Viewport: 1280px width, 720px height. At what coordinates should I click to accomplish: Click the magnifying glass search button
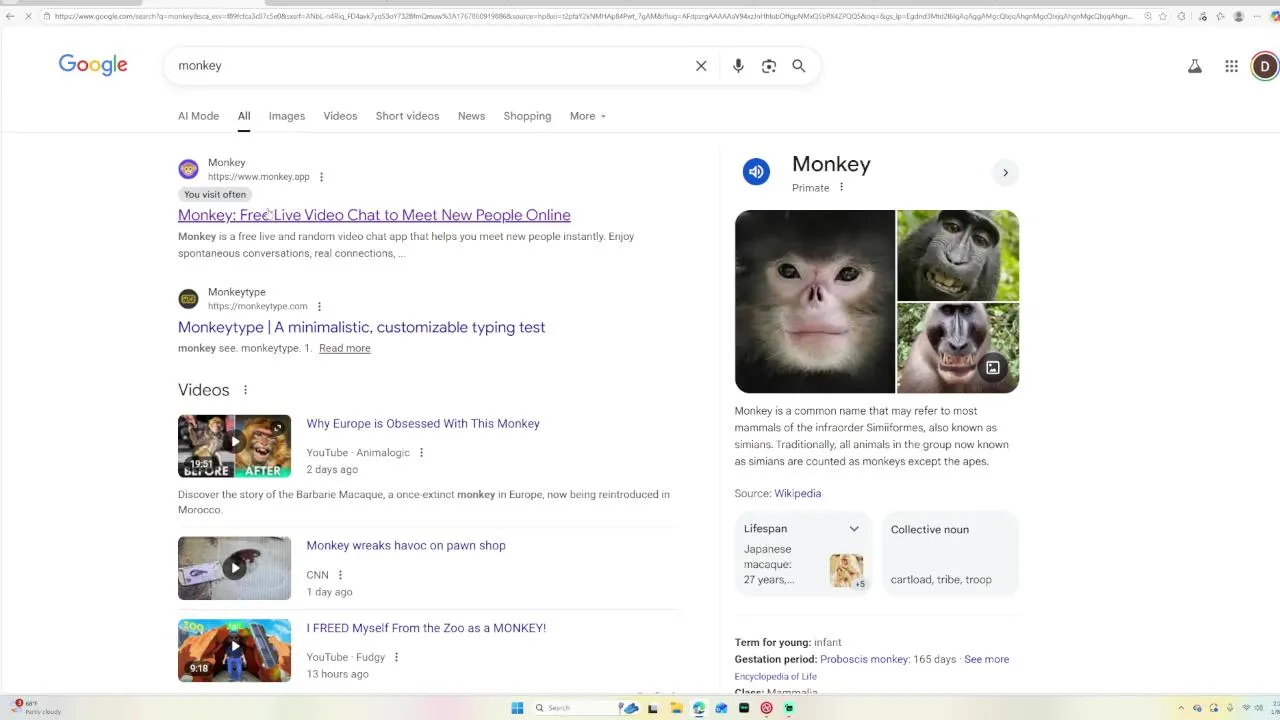pos(799,66)
